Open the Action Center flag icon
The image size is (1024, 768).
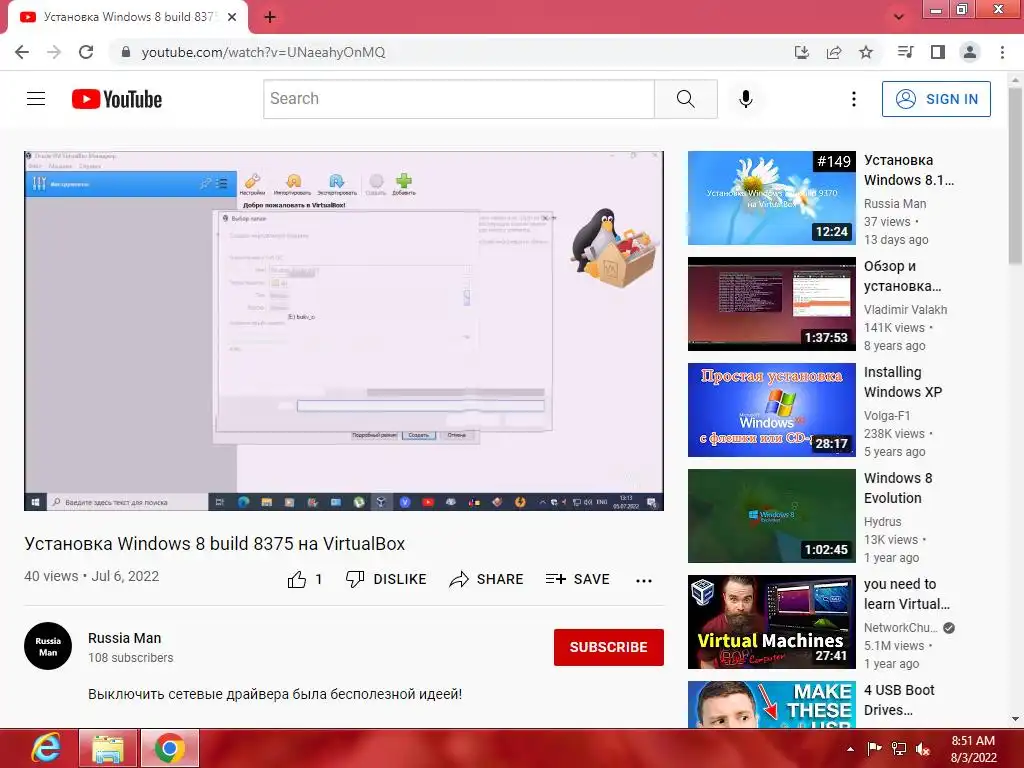(x=874, y=749)
